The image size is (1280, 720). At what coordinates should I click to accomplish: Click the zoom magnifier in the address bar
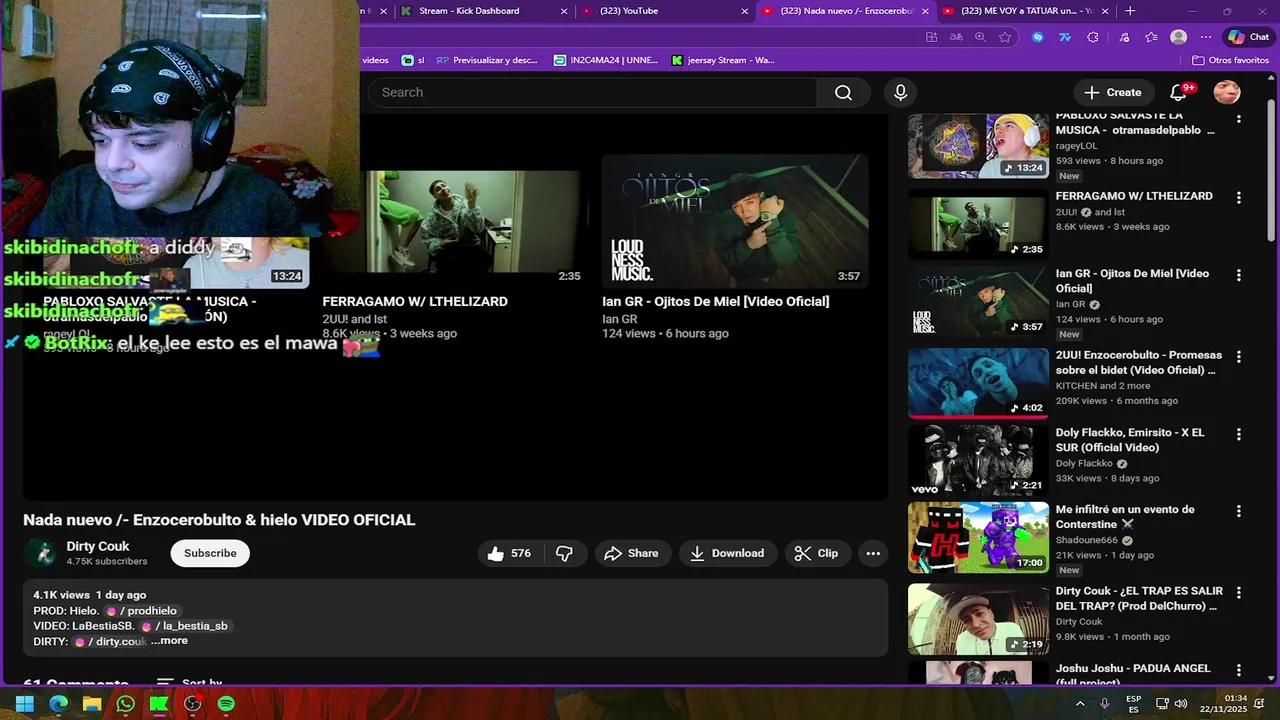[x=980, y=37]
